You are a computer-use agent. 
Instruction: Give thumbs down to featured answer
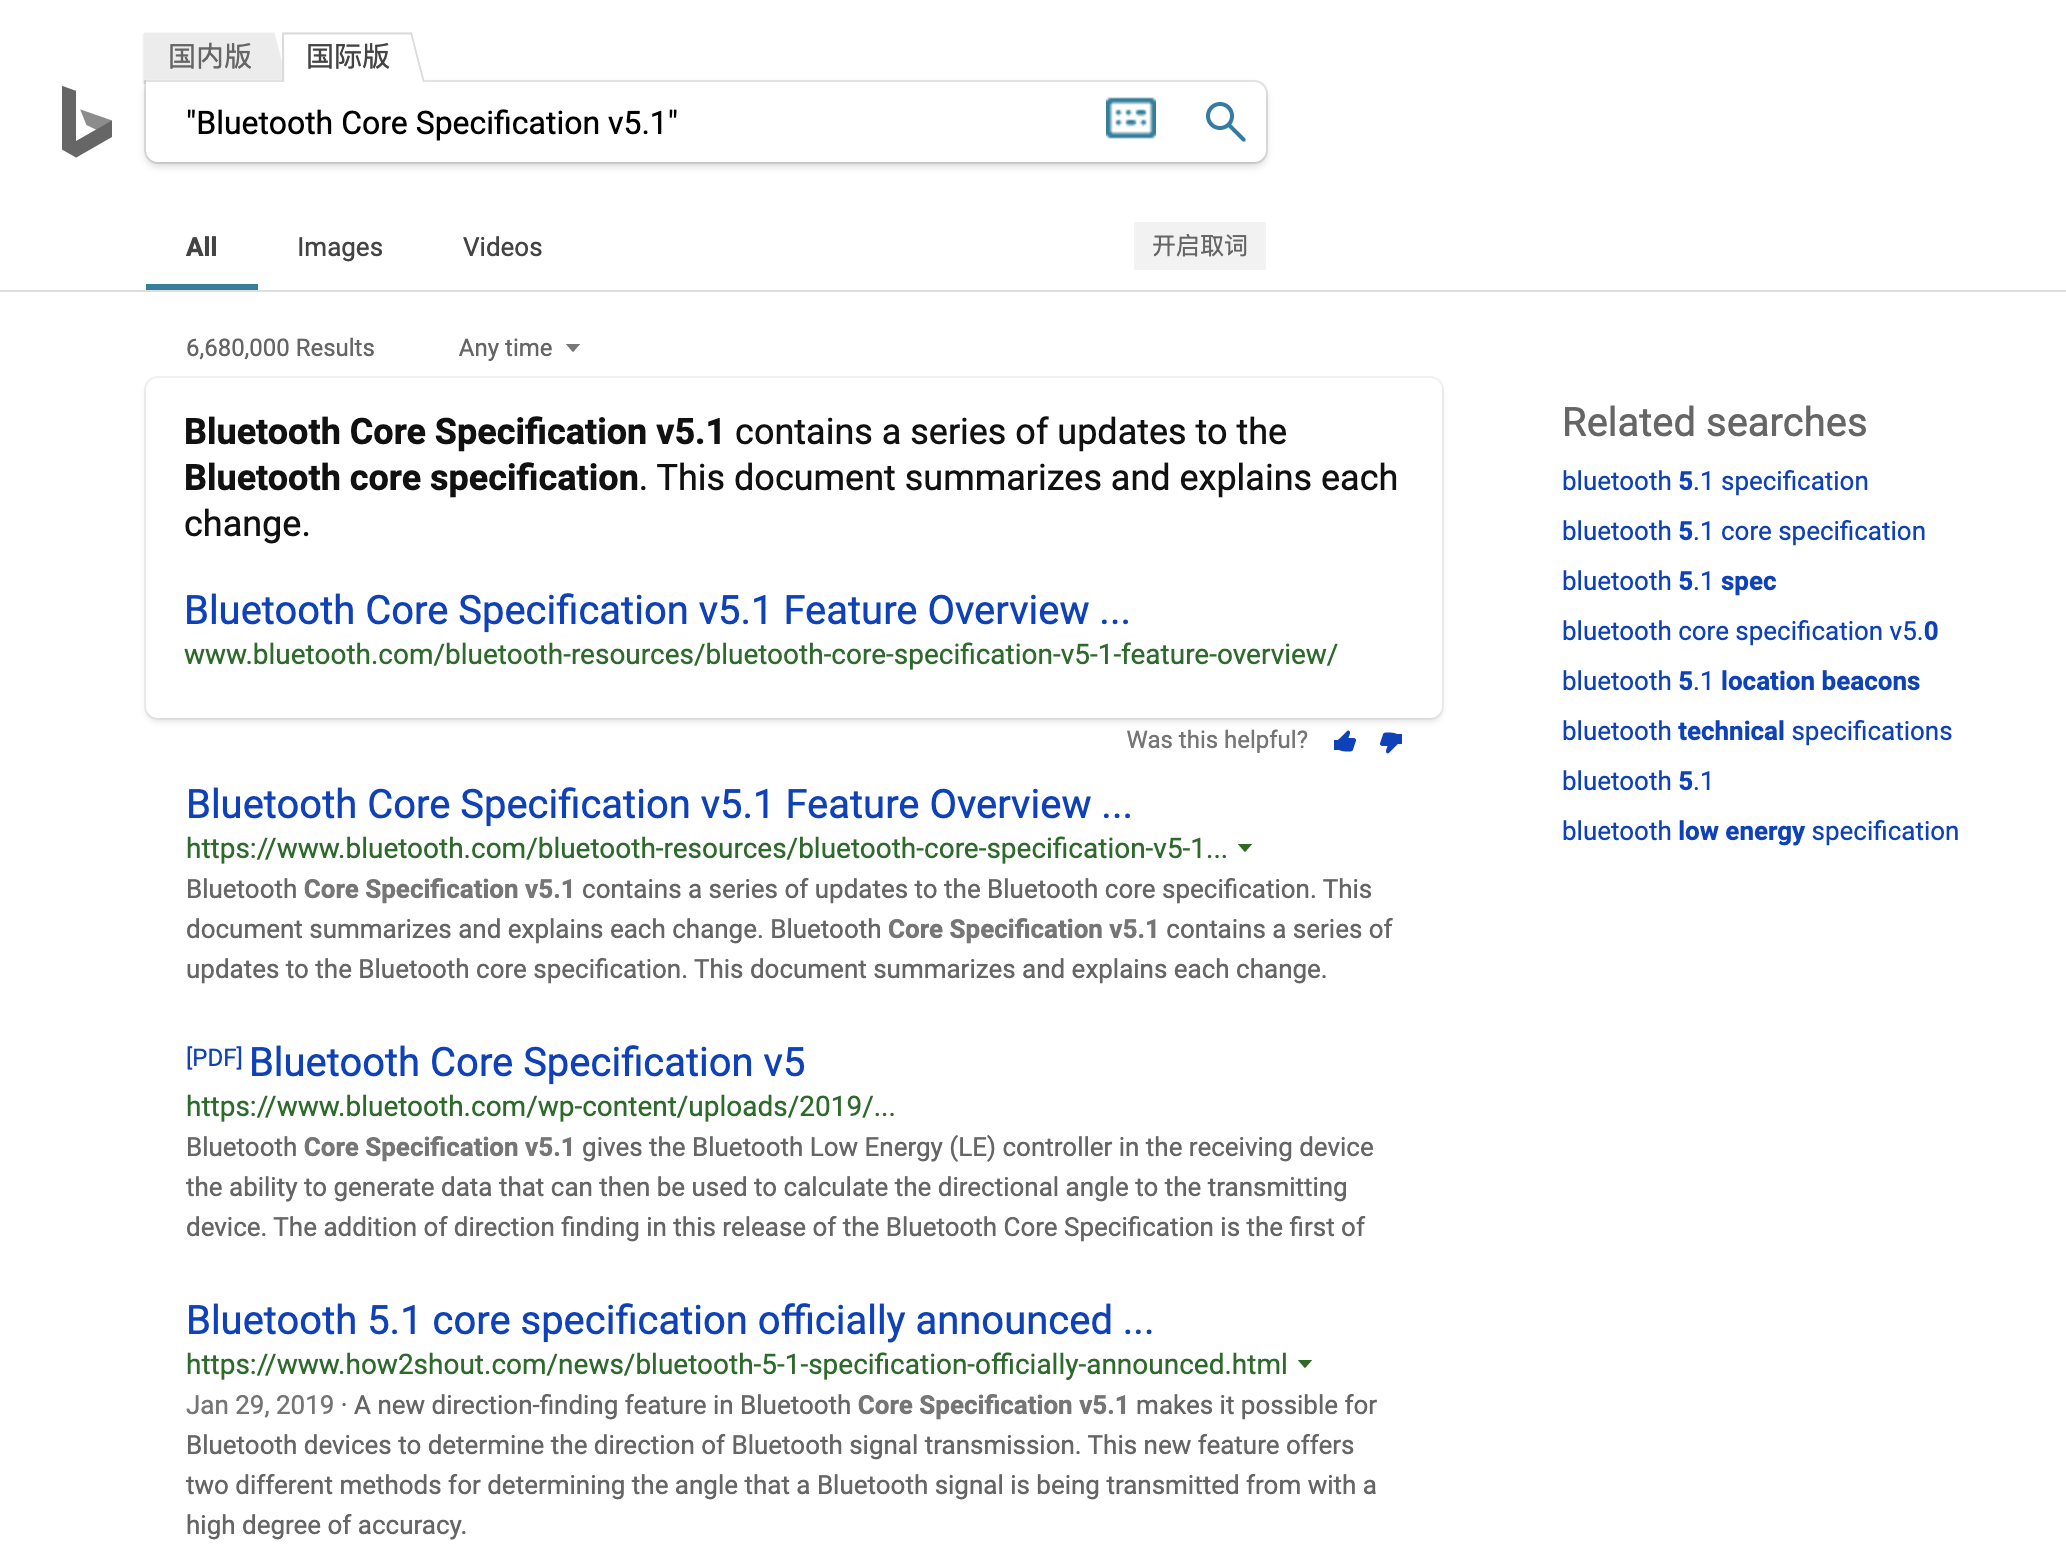(x=1391, y=741)
